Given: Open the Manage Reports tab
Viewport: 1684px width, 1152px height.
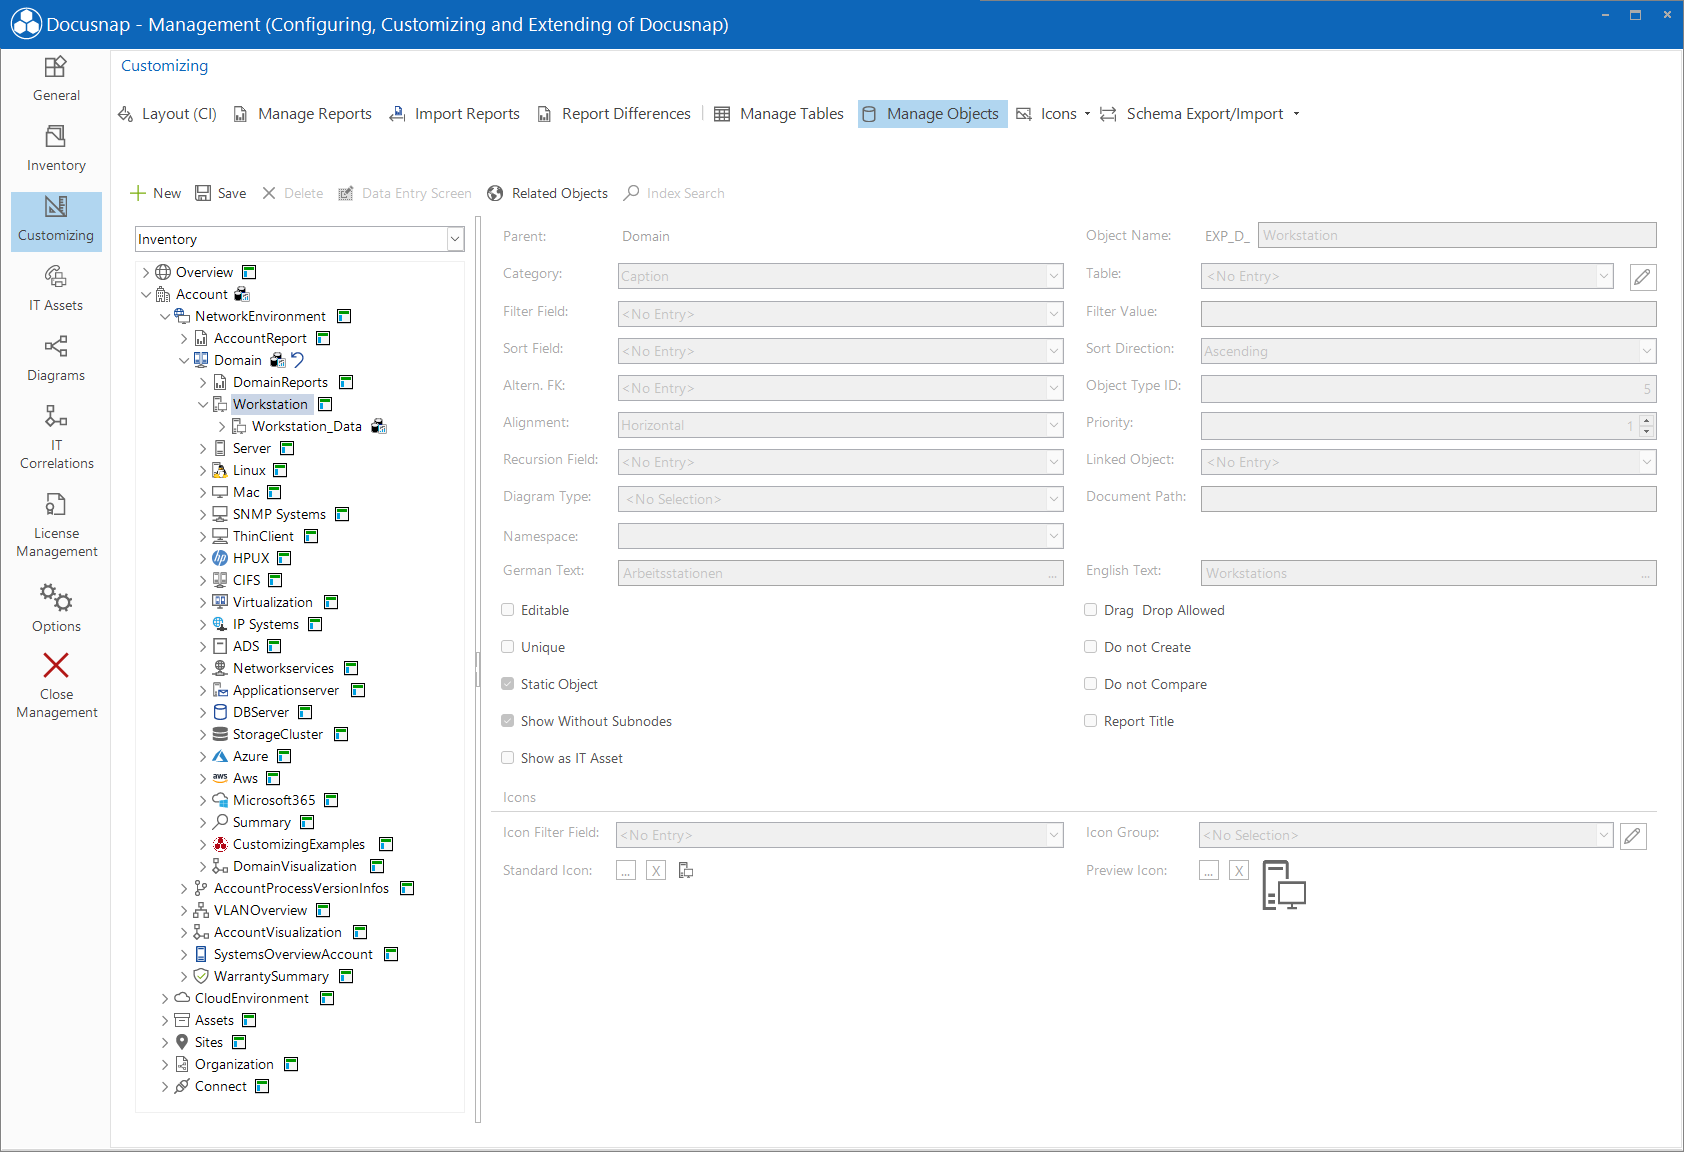Looking at the screenshot, I should [303, 114].
